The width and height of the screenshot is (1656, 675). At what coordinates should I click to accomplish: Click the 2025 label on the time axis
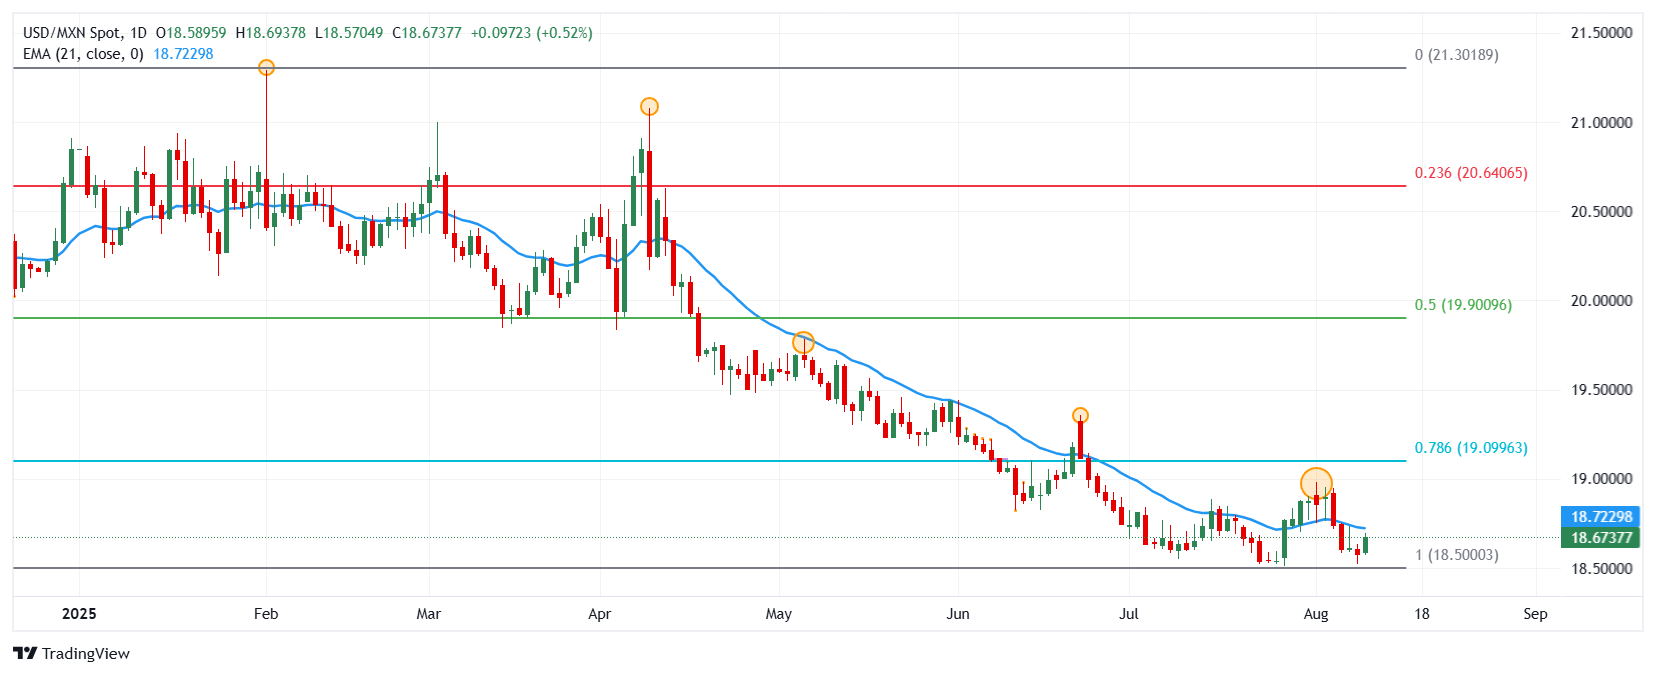(79, 614)
